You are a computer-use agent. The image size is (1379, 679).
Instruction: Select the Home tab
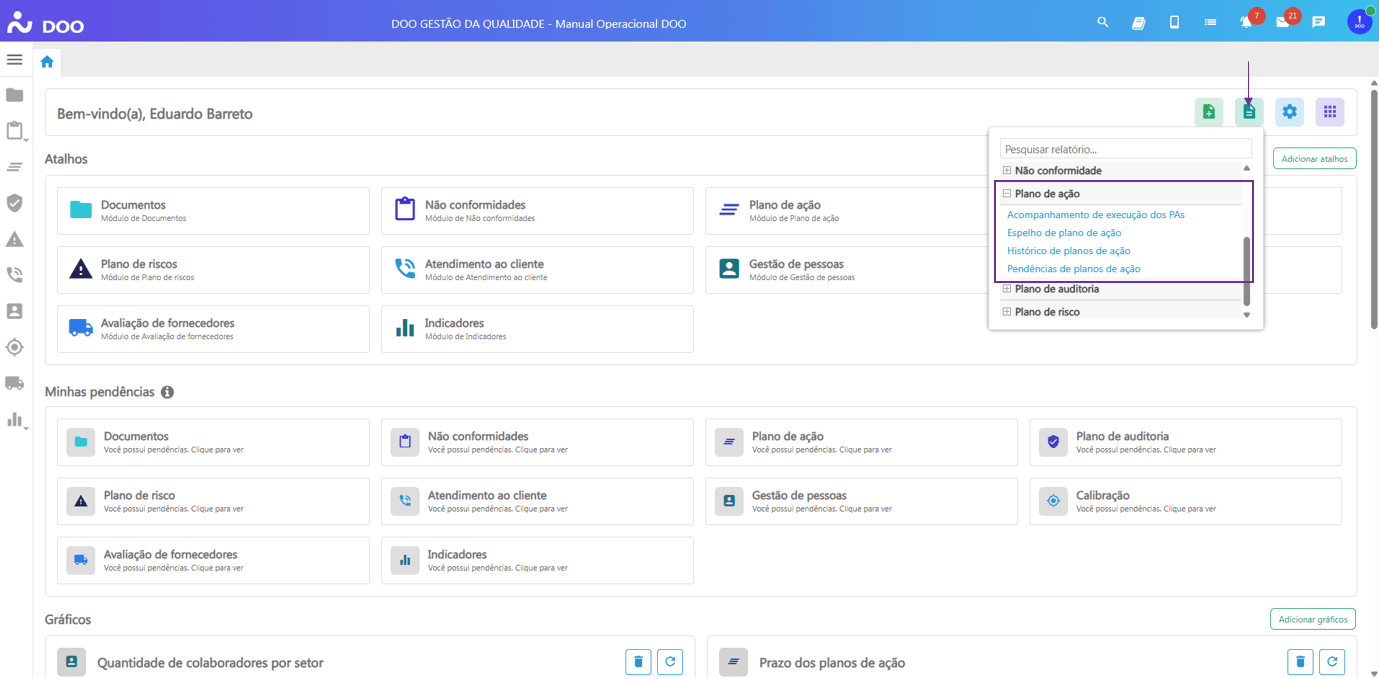(x=47, y=62)
